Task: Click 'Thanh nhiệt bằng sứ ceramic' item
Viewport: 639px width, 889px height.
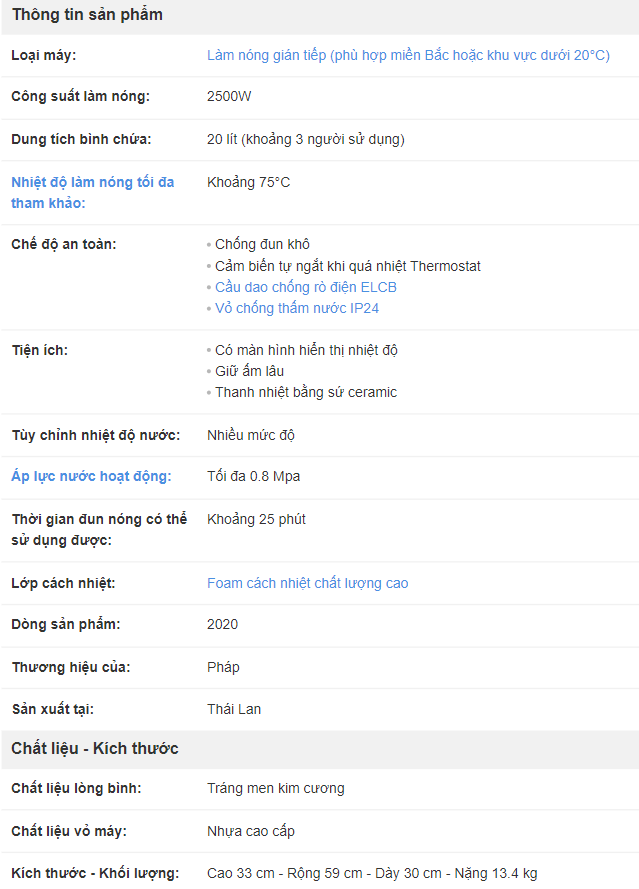Action: tap(305, 392)
